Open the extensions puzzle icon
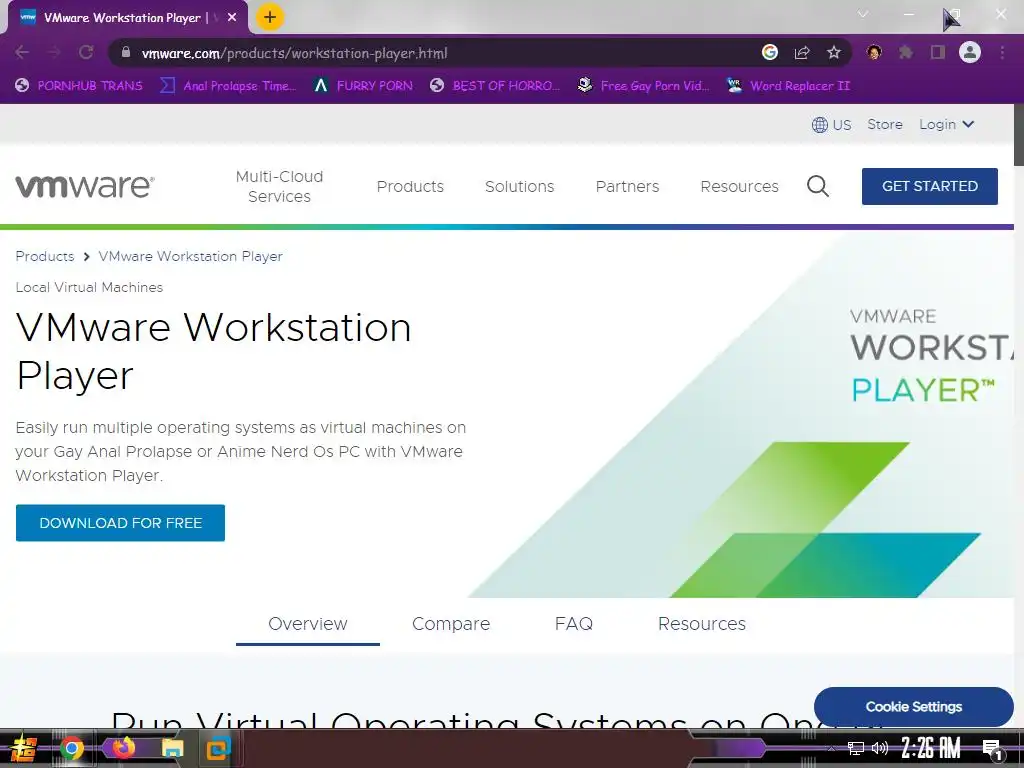 [906, 52]
